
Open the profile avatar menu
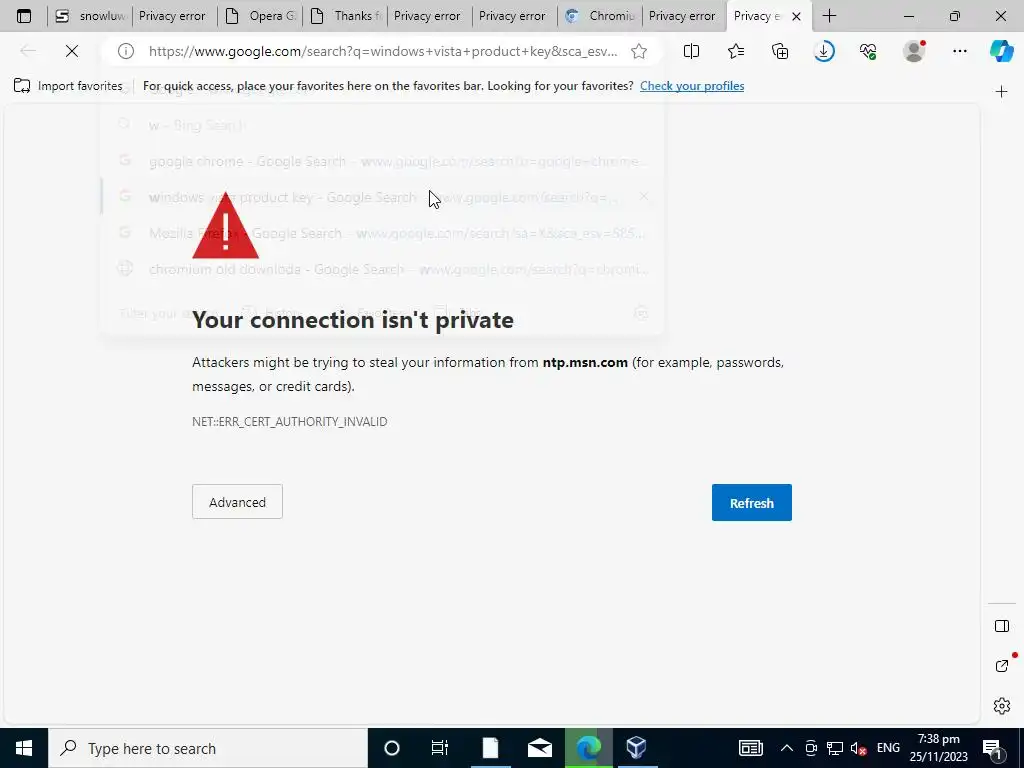click(x=914, y=51)
